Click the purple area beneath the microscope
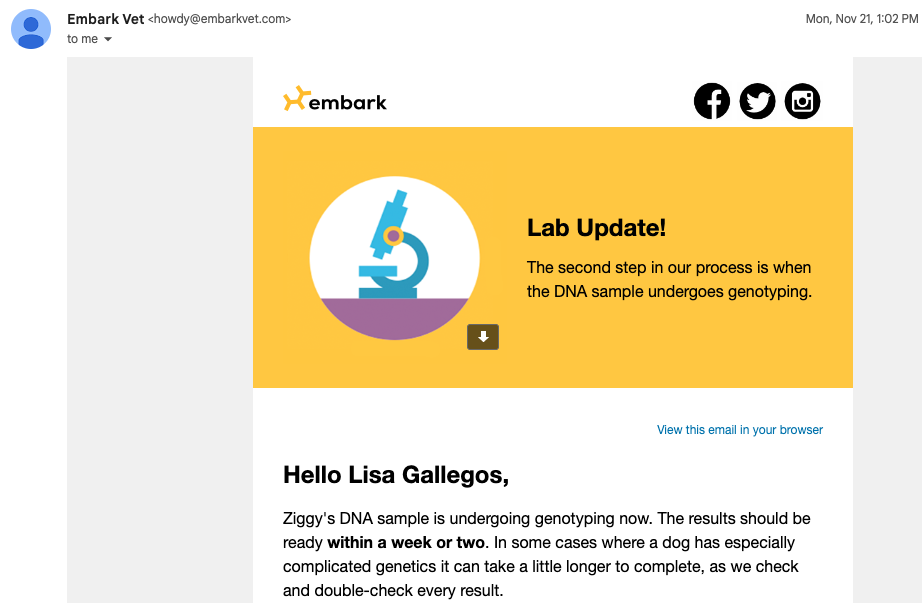922x603 pixels. tap(394, 320)
